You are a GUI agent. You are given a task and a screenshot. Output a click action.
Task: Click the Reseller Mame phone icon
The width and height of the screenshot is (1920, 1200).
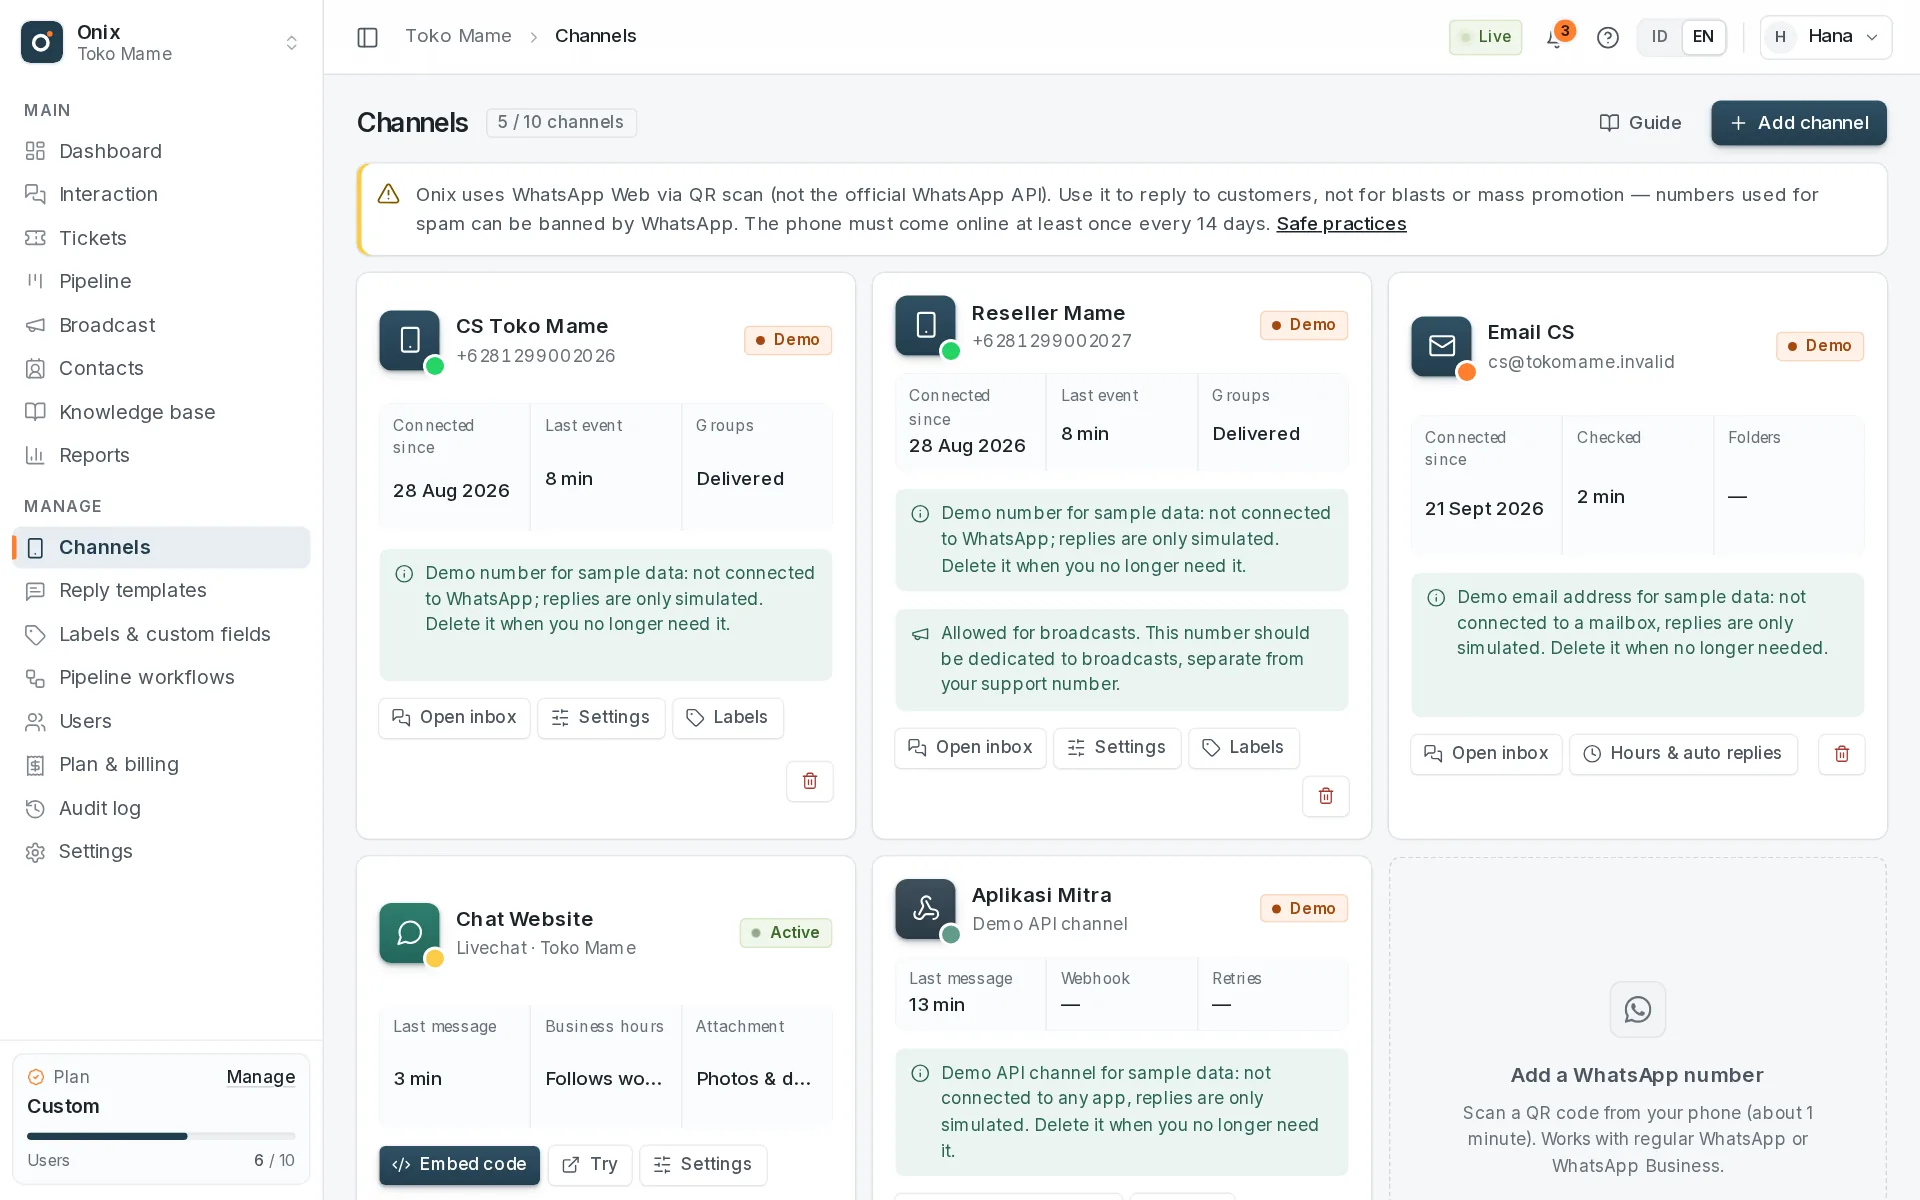(925, 325)
